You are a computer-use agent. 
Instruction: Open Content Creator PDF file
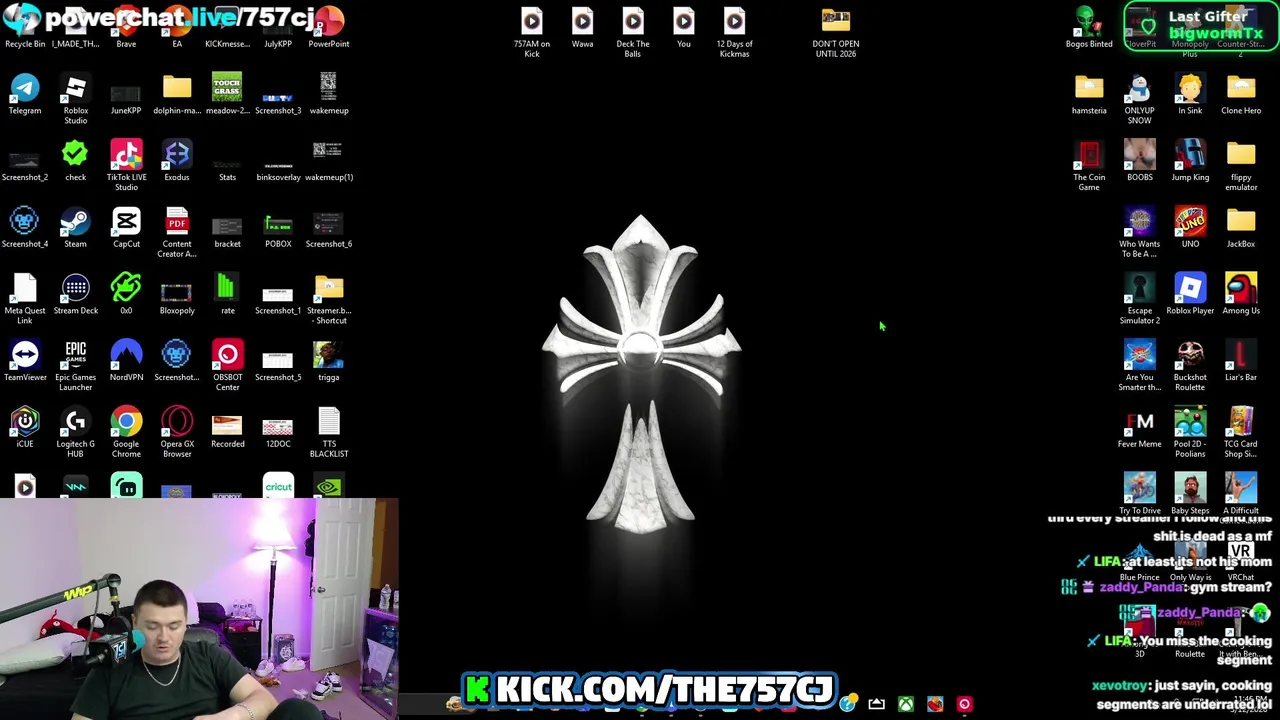pos(177,232)
